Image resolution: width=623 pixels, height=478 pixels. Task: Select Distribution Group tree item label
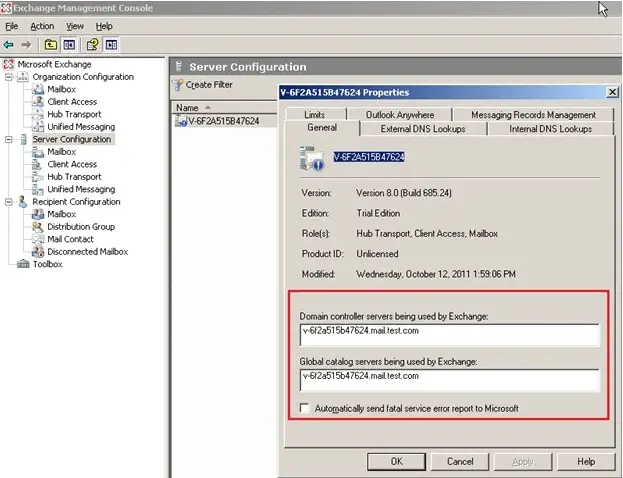click(81, 227)
